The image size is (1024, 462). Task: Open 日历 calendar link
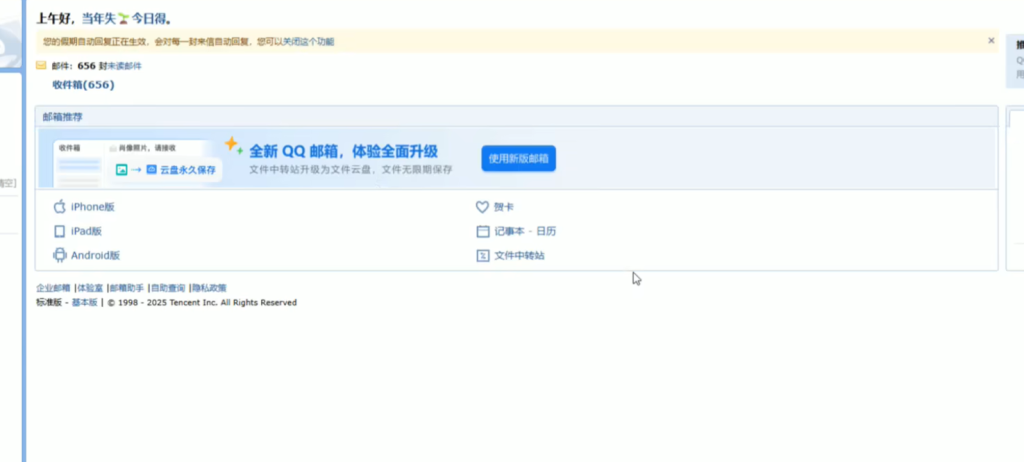coord(547,231)
